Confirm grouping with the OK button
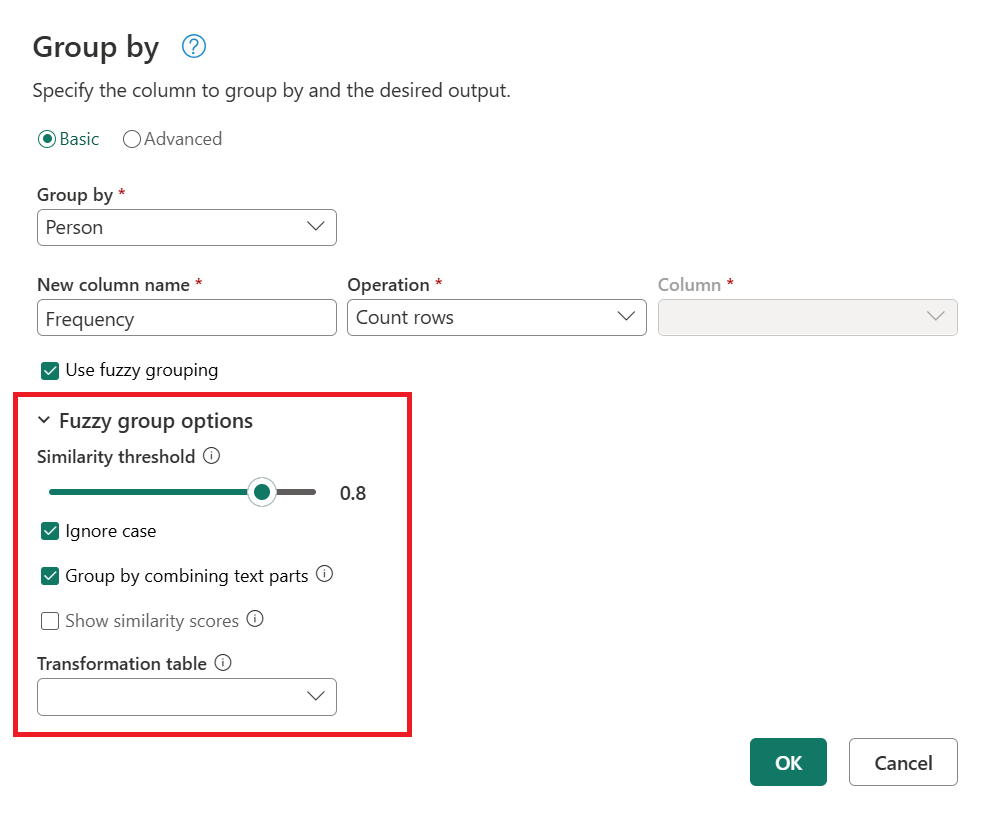991x817 pixels. tap(788, 762)
